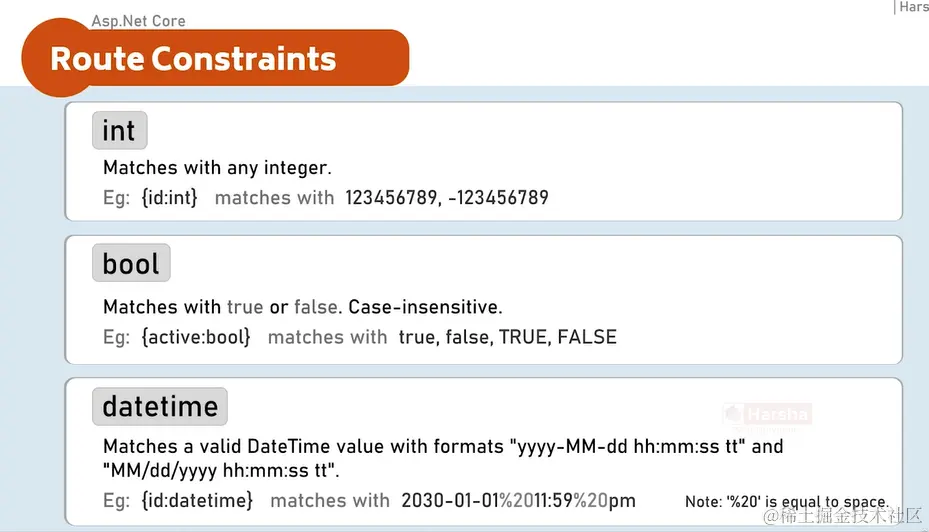Select the 'int' constraint label

click(120, 130)
